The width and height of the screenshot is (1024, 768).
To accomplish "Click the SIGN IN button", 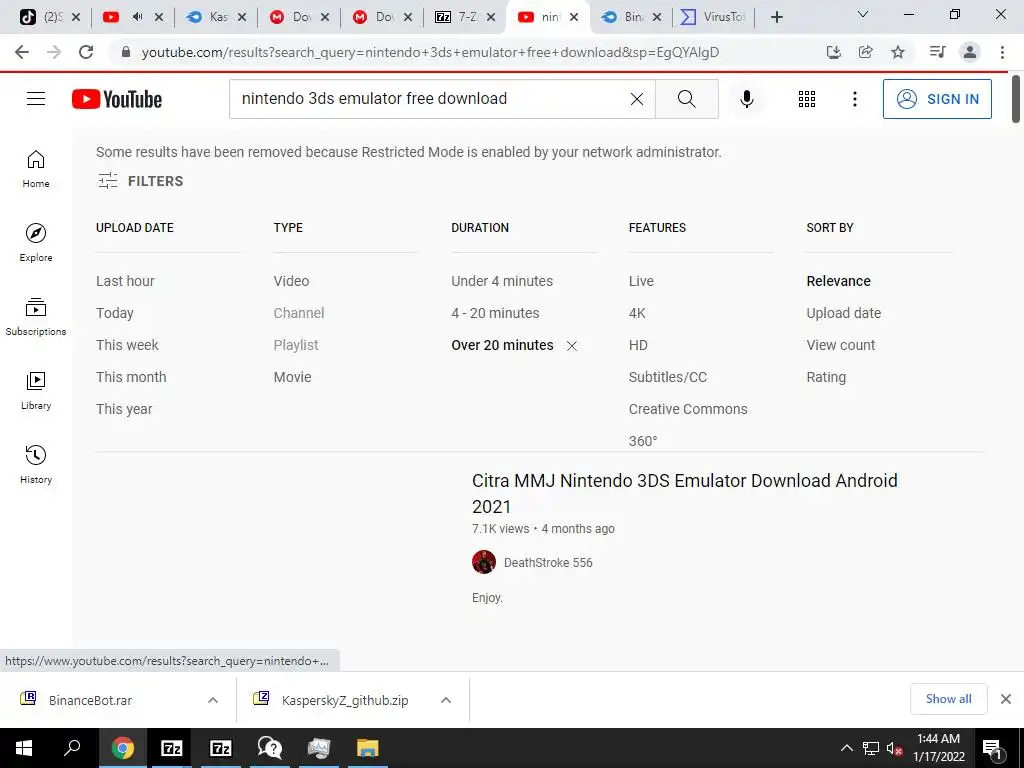I will coord(937,99).
